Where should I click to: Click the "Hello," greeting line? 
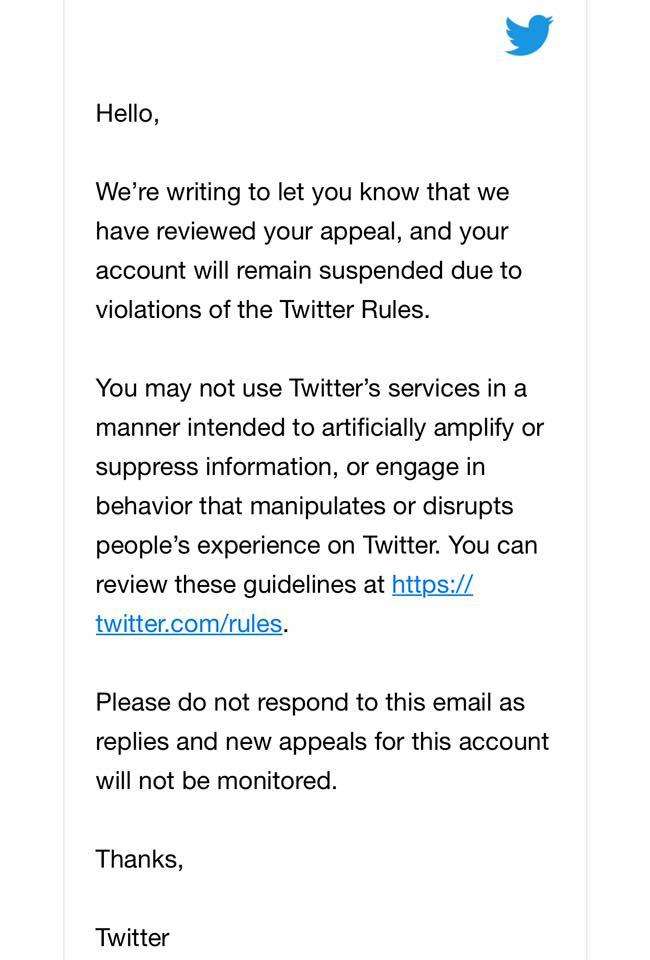pyautogui.click(x=127, y=113)
